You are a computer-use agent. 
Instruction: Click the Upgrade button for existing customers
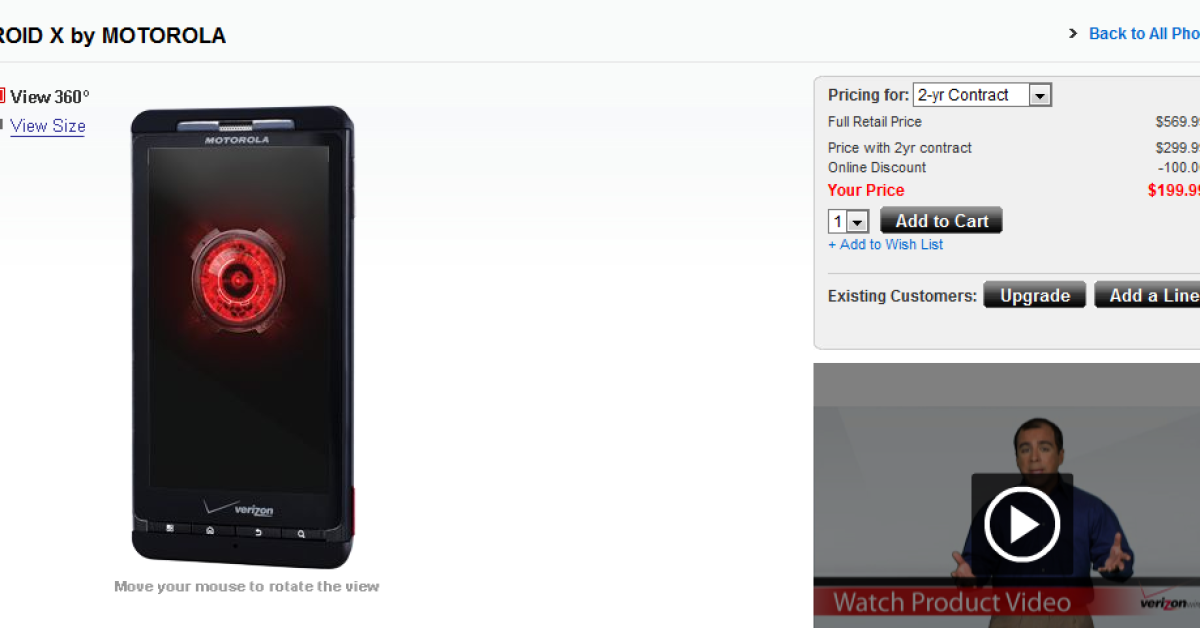[1035, 295]
